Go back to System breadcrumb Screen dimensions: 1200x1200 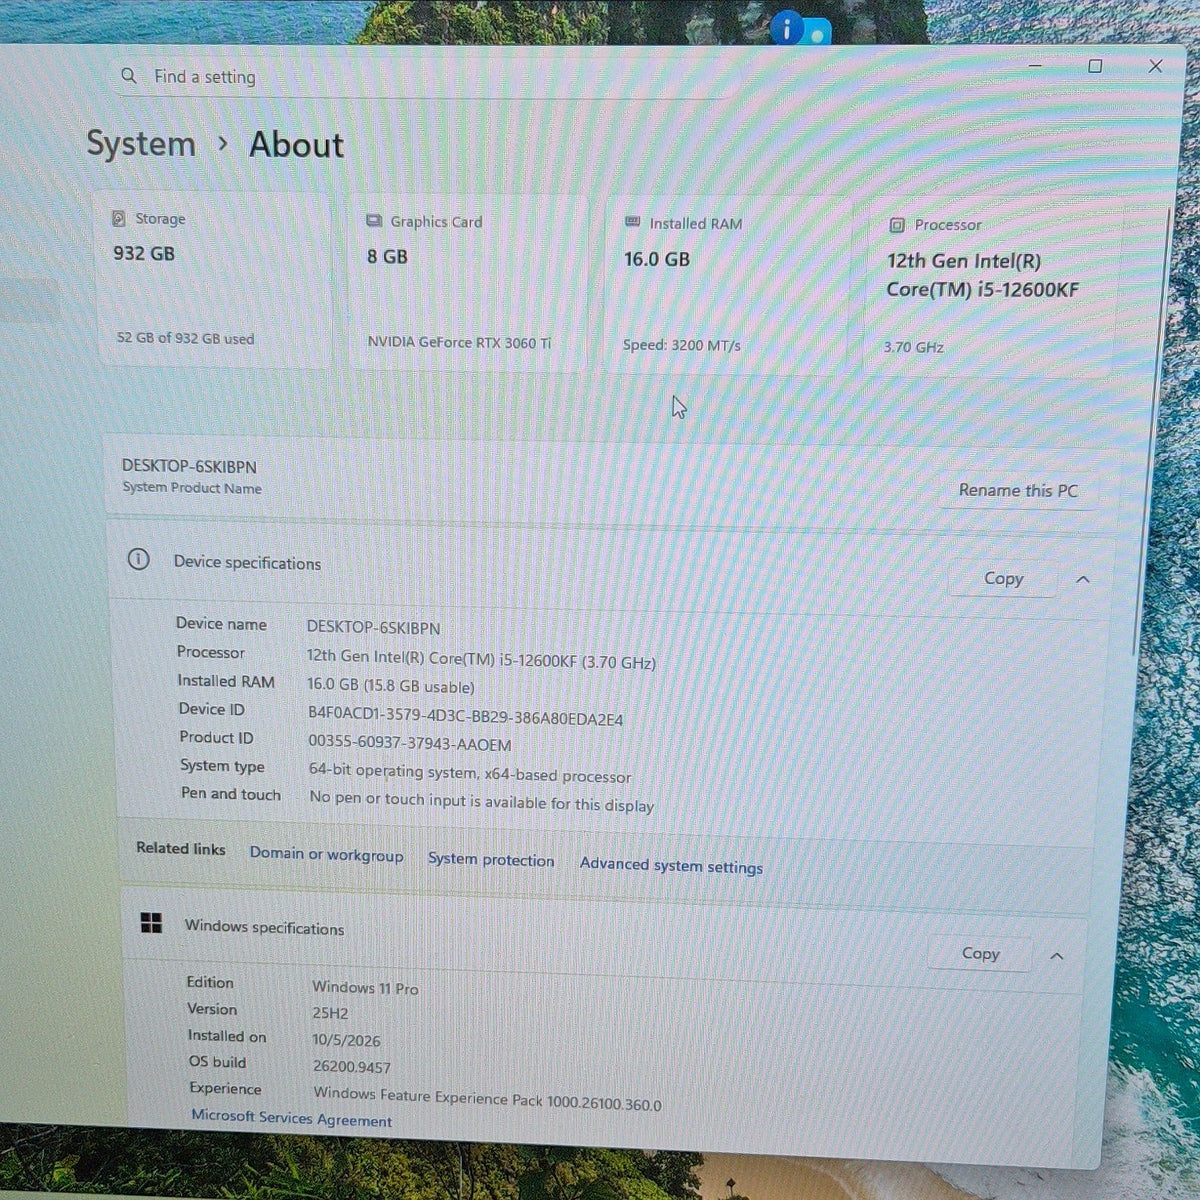(141, 144)
